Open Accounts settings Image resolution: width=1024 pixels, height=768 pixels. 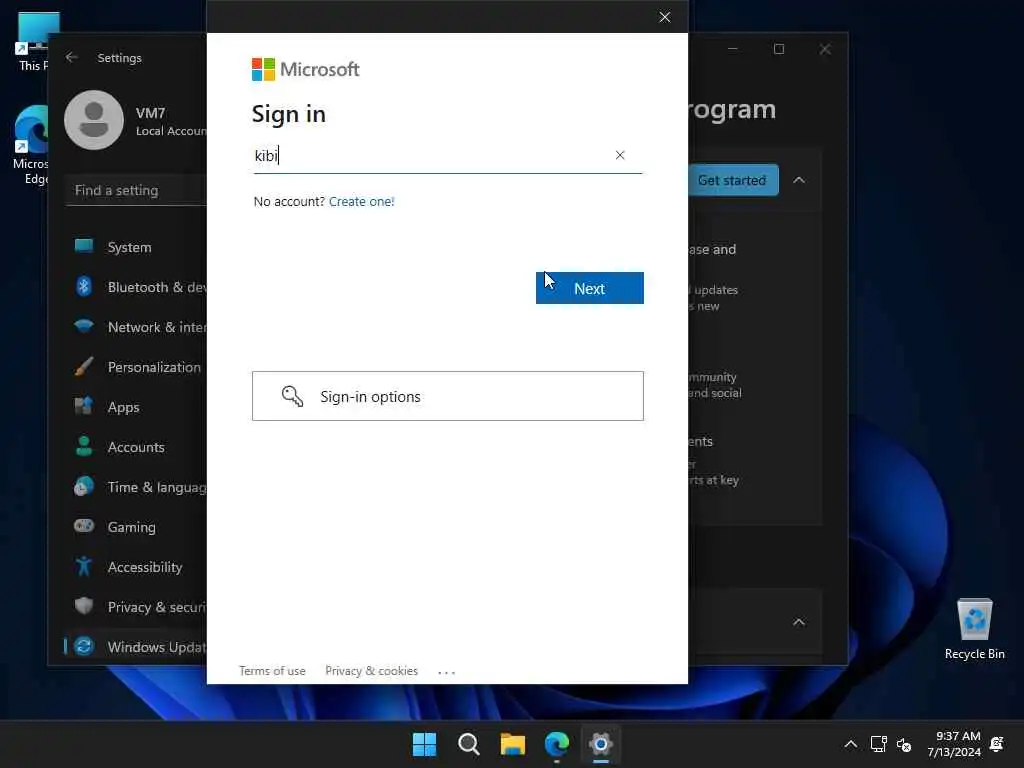[x=136, y=447]
